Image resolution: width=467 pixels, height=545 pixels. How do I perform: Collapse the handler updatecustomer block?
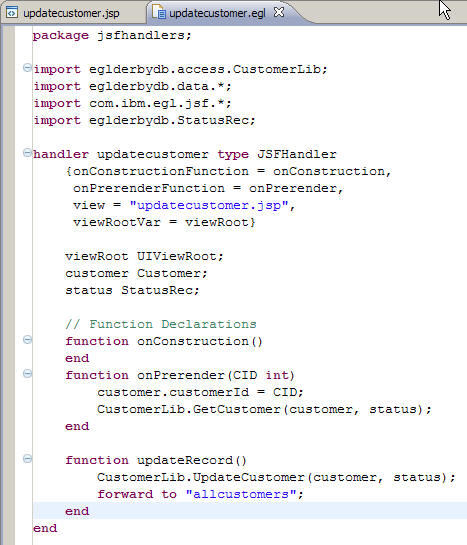27,153
